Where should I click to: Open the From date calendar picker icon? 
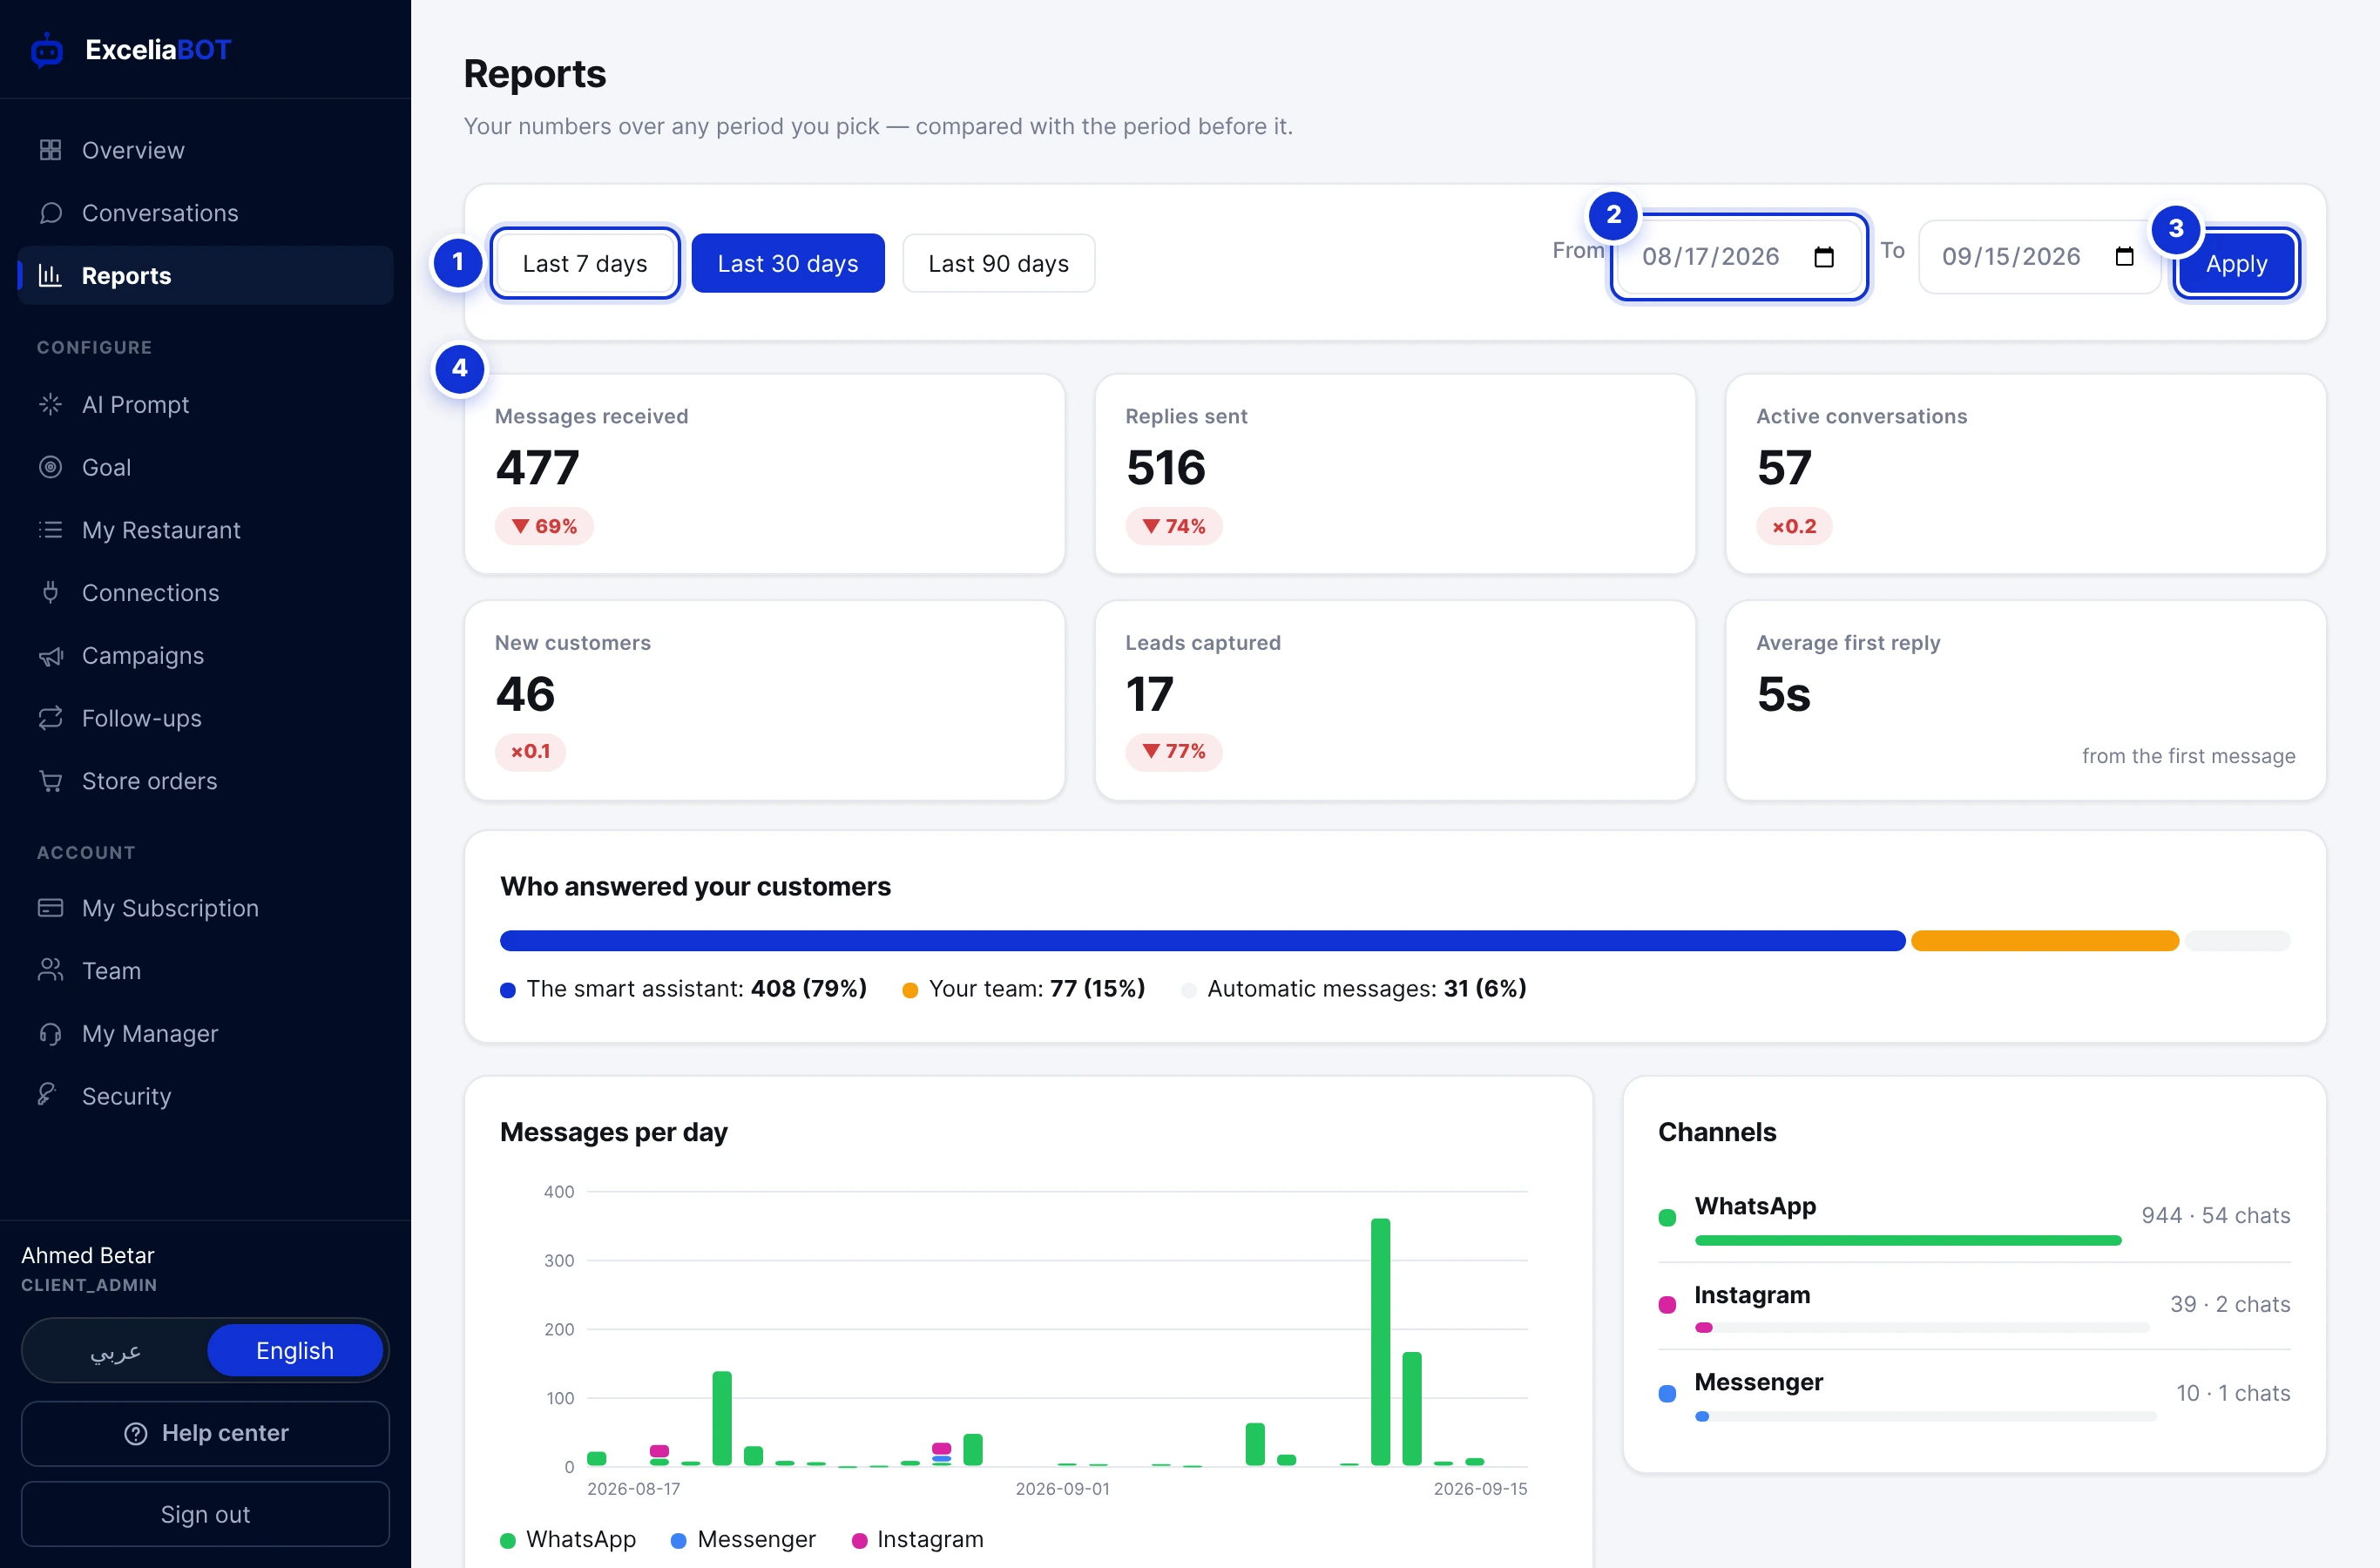point(1824,257)
